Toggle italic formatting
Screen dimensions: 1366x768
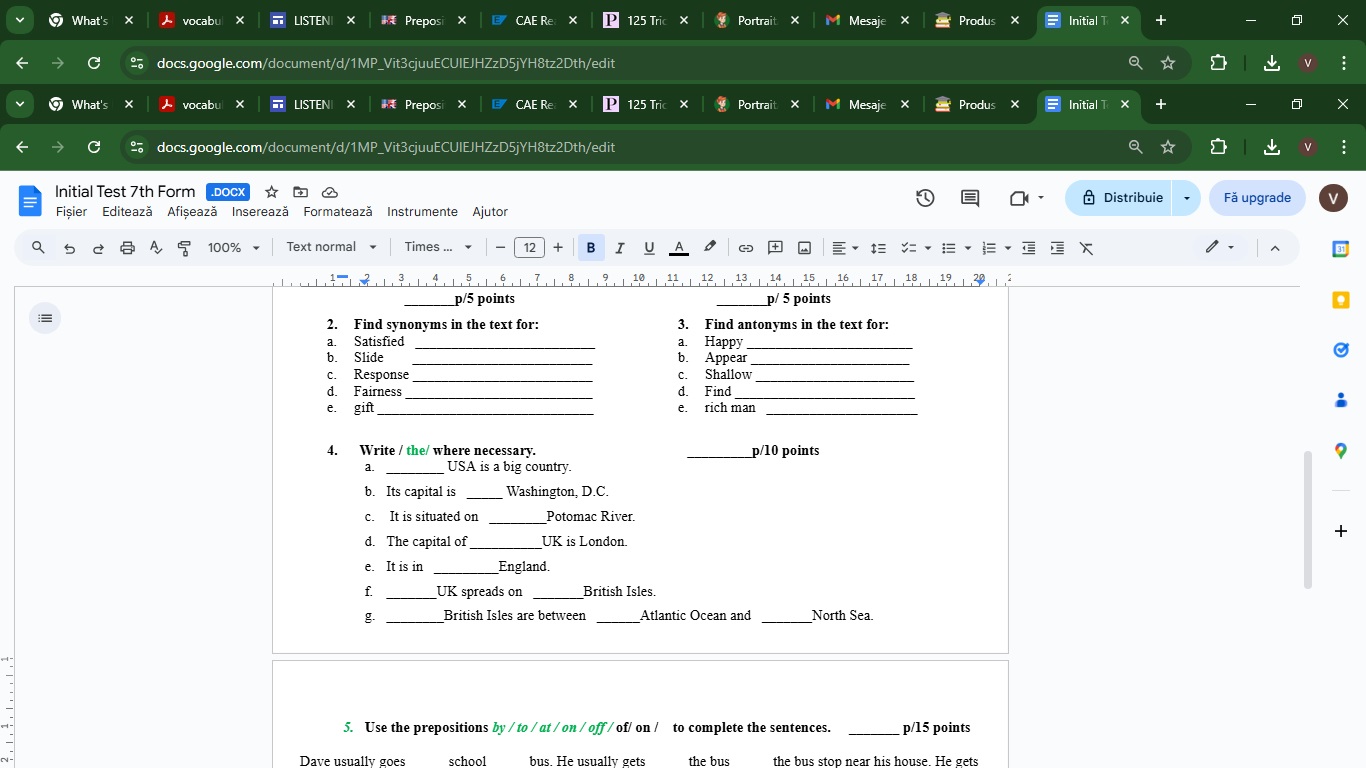point(620,248)
